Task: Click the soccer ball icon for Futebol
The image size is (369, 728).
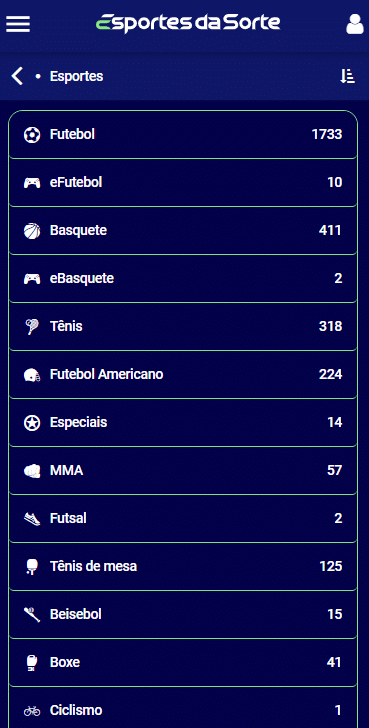Action: click(x=32, y=135)
